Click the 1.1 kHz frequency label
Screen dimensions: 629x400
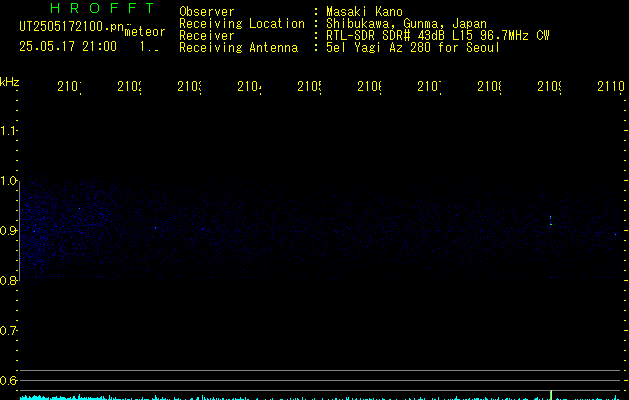8,130
